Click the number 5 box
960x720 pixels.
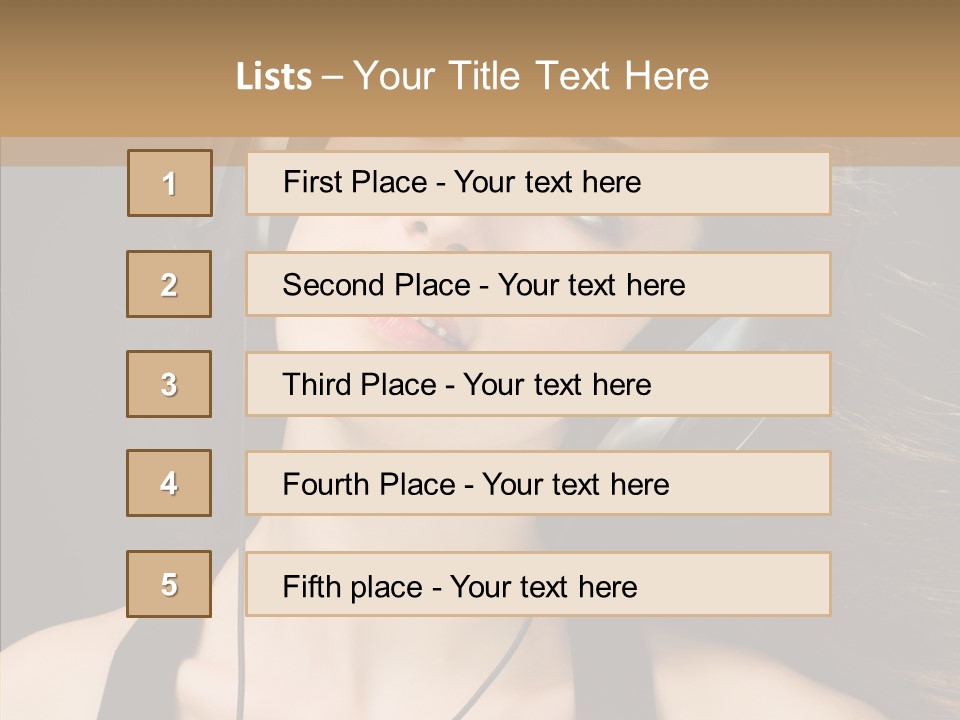tap(169, 584)
